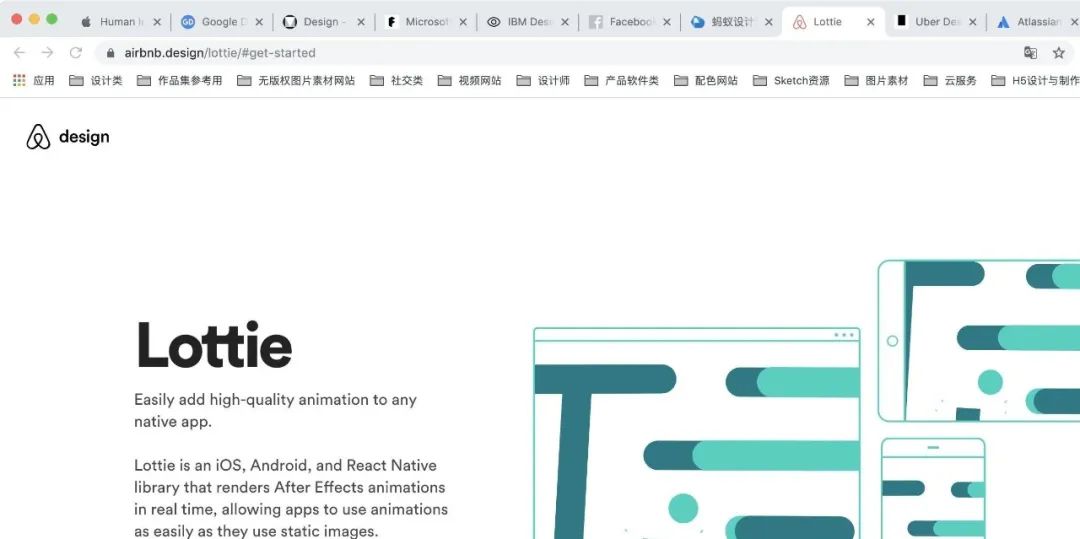Close the Human Interface tab

[157, 22]
